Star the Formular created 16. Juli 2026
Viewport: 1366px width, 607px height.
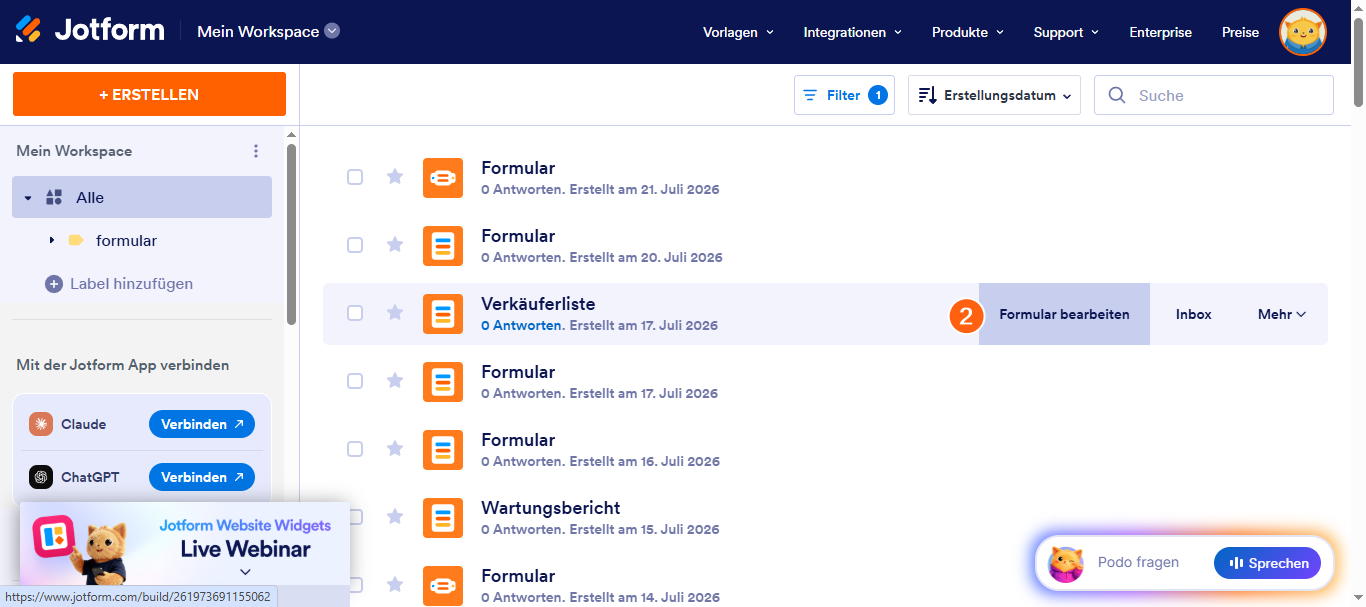tap(395, 449)
